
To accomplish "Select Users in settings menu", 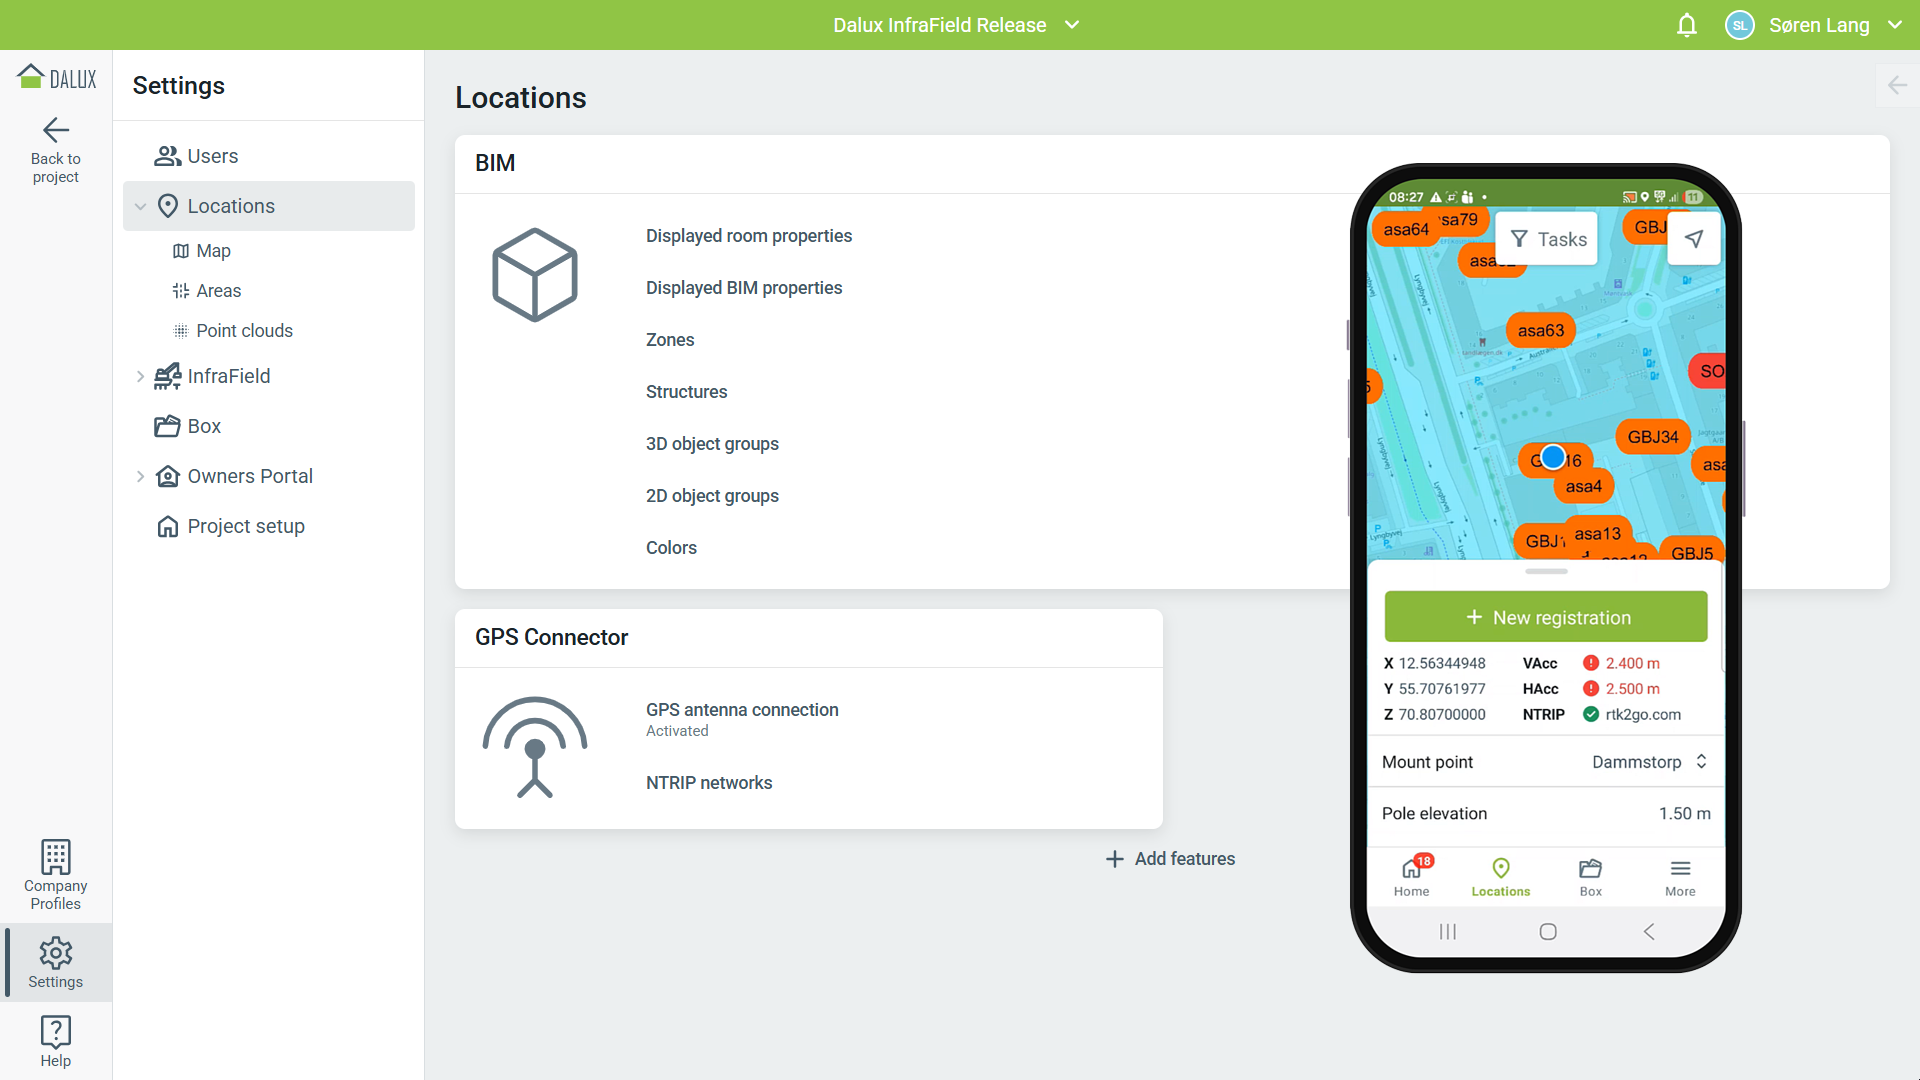I will pyautogui.click(x=213, y=156).
